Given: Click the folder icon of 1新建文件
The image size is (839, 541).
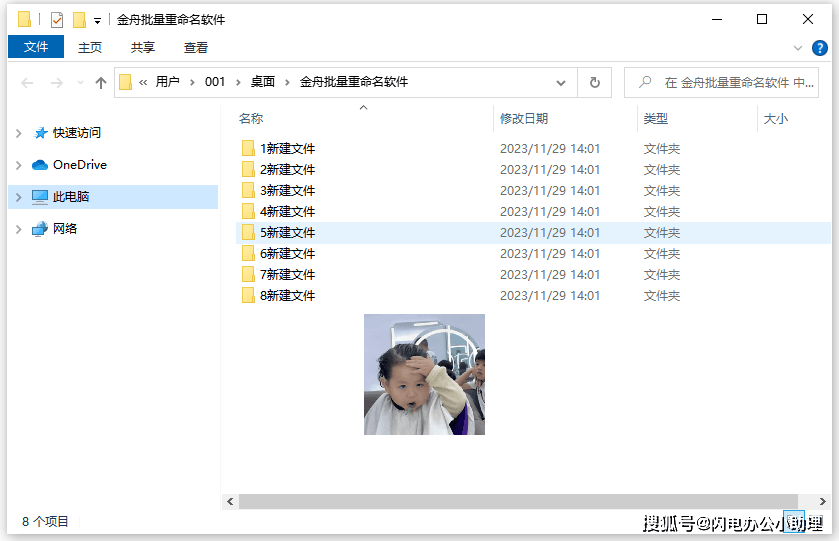Looking at the screenshot, I should [248, 148].
